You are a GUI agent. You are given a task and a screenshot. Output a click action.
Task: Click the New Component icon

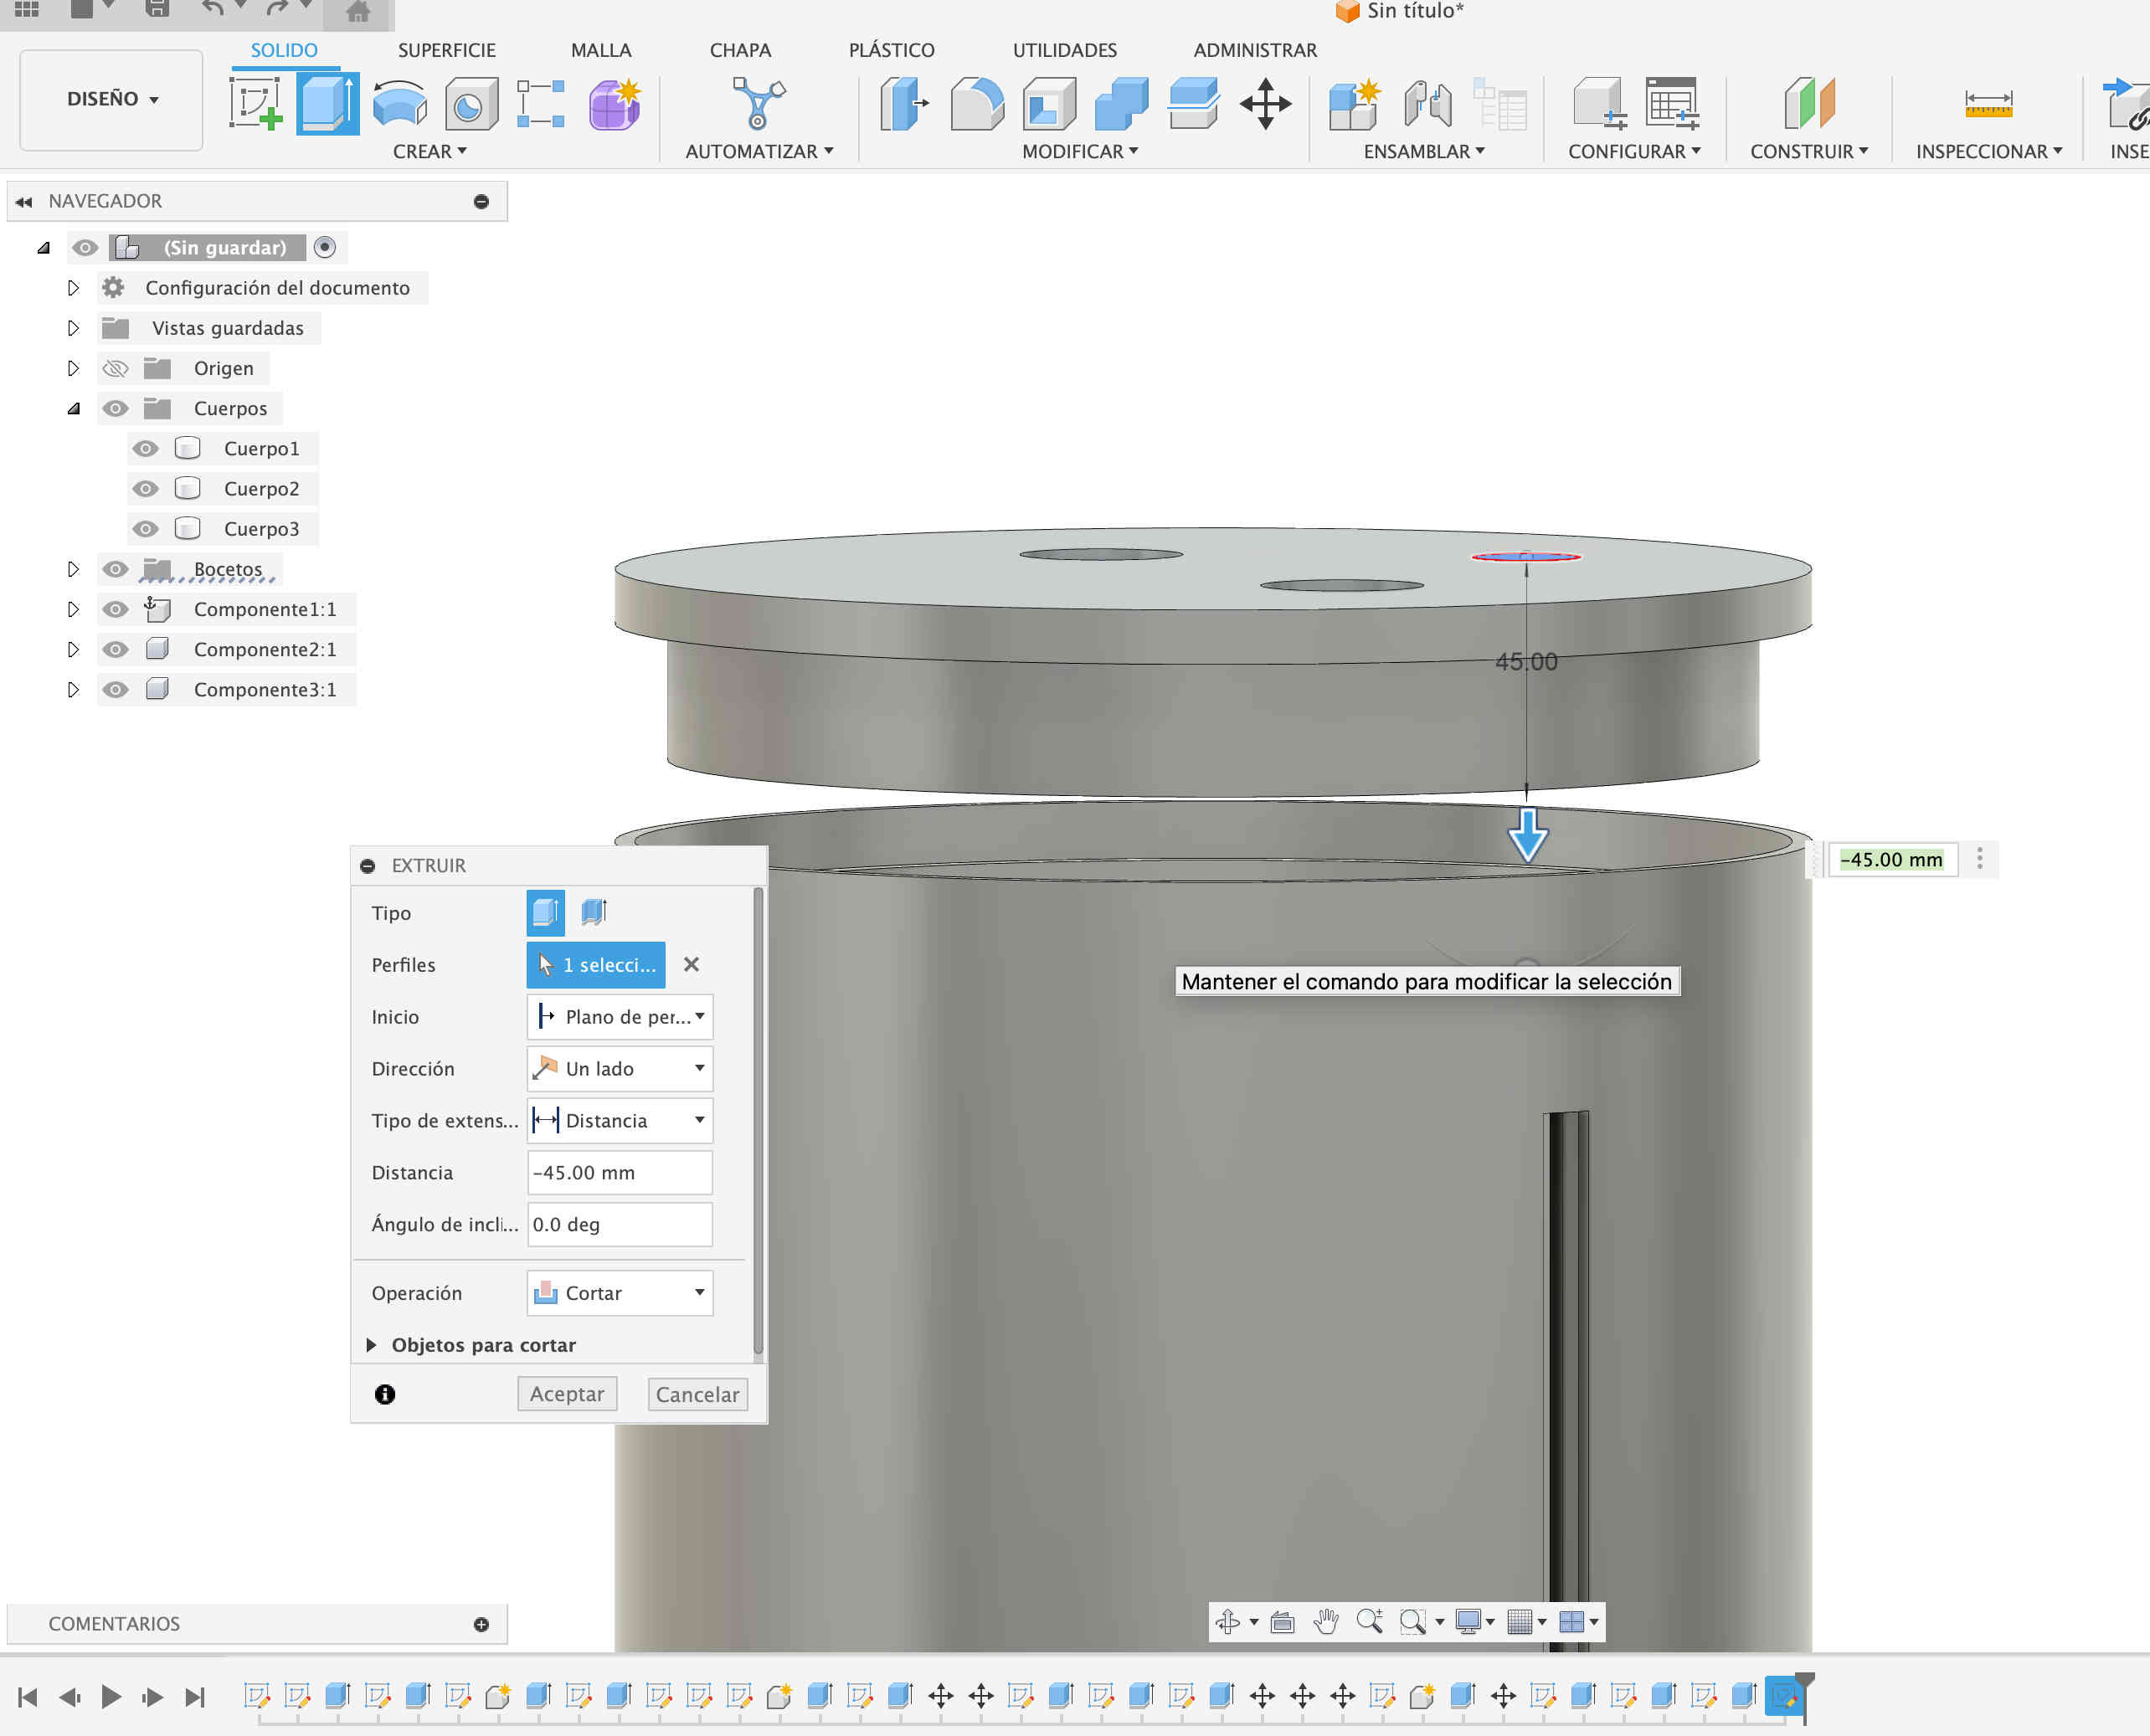[1354, 104]
